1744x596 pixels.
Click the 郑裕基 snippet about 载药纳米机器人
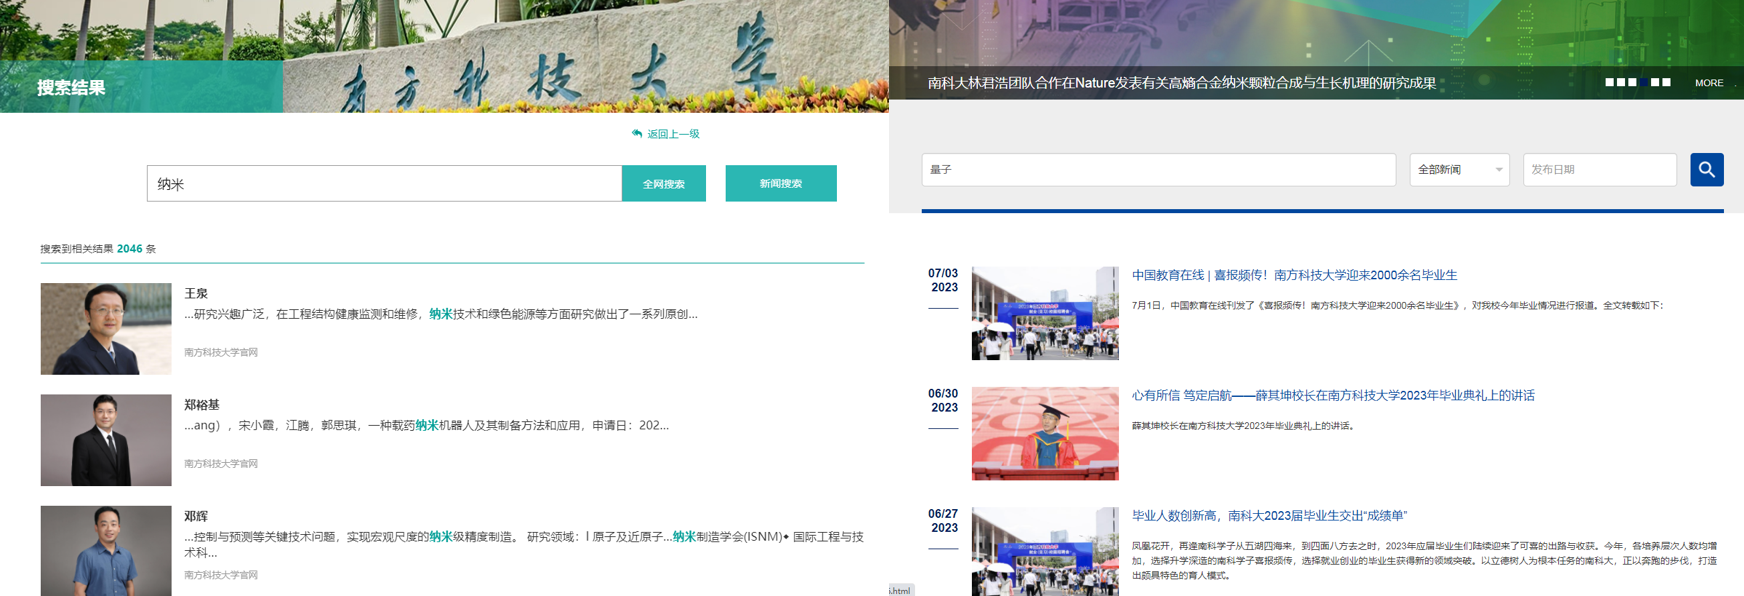[427, 425]
